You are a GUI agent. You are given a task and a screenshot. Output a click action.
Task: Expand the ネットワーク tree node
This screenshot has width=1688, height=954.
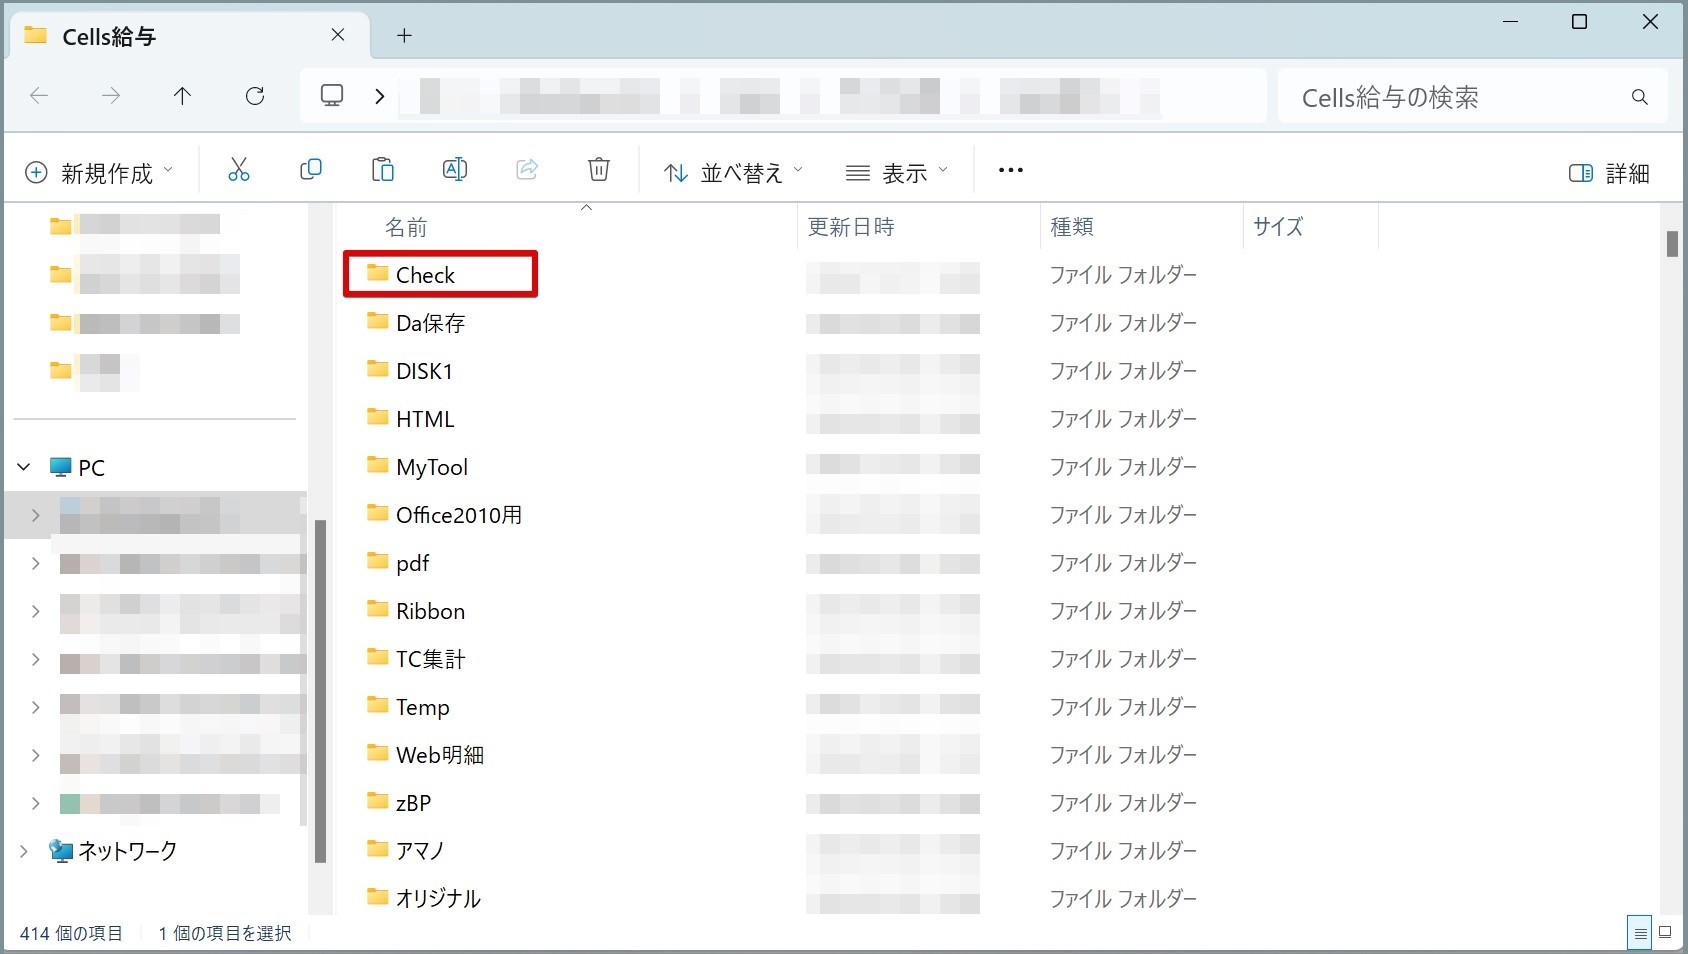click(x=24, y=851)
